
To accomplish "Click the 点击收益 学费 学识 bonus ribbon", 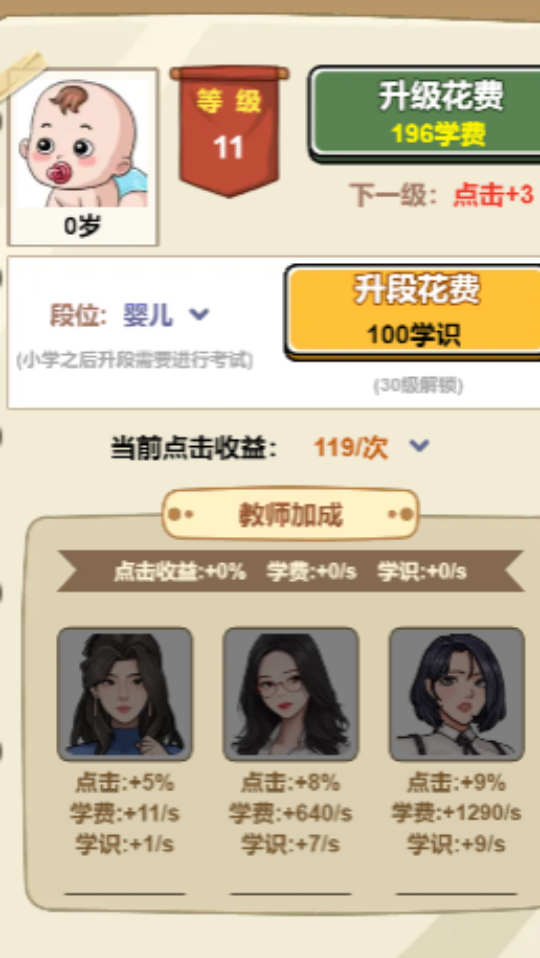I will click(x=291, y=572).
